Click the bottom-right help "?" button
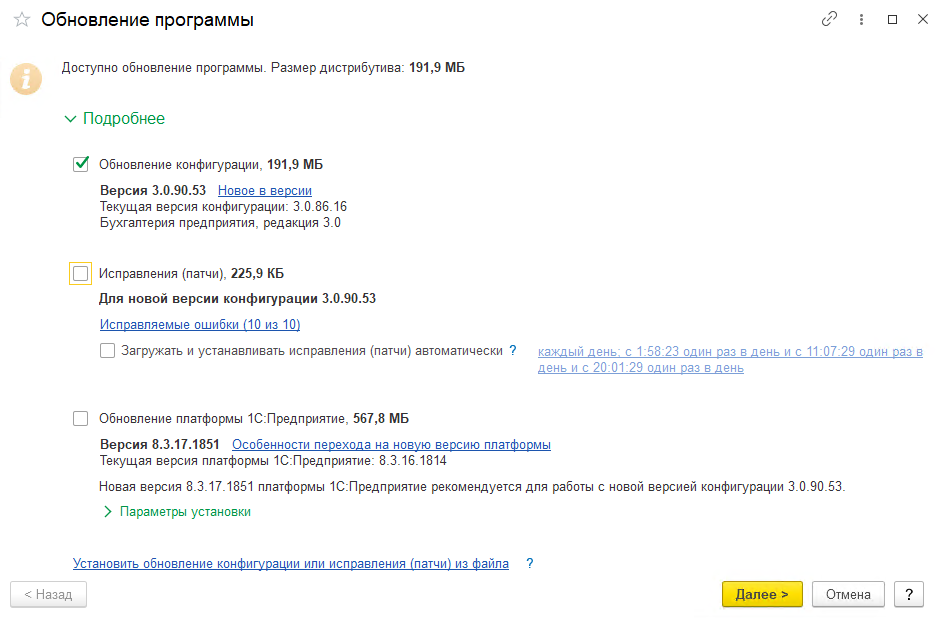Viewport: 941px width, 618px height. (908, 594)
